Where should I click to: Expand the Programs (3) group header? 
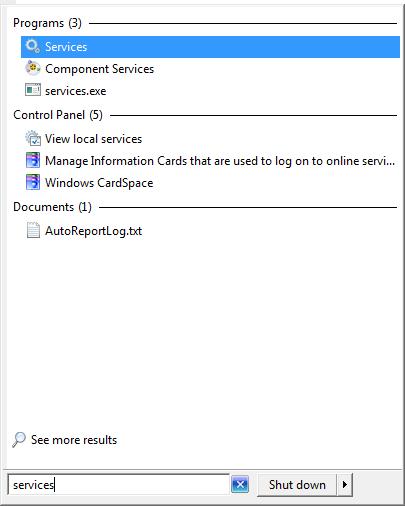click(47, 23)
